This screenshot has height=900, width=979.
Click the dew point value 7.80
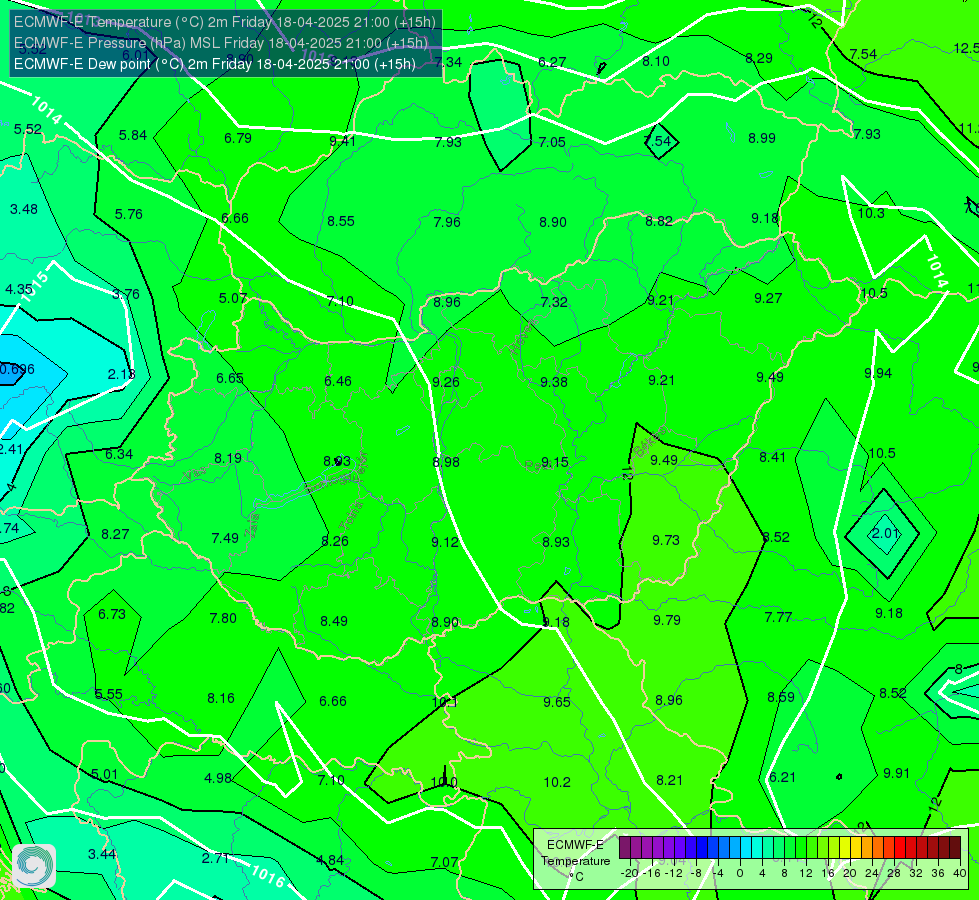click(223, 618)
